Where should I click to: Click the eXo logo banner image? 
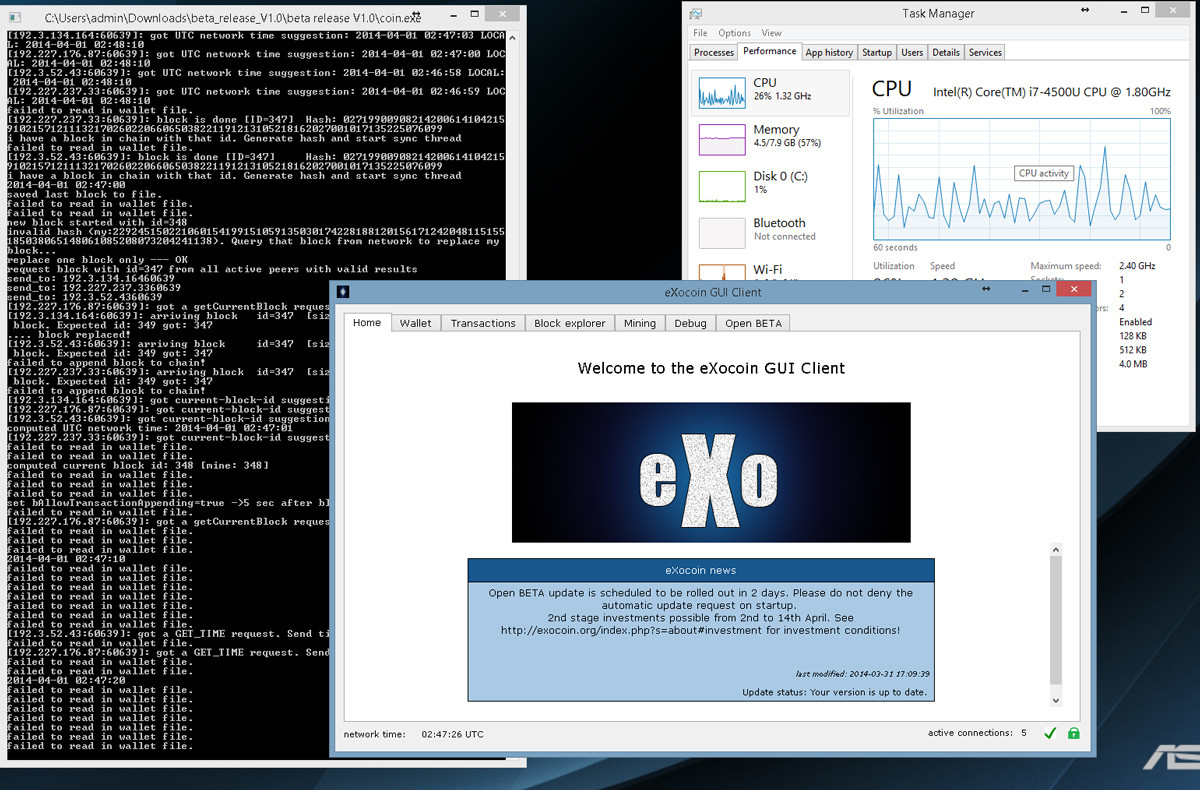pyautogui.click(x=711, y=472)
